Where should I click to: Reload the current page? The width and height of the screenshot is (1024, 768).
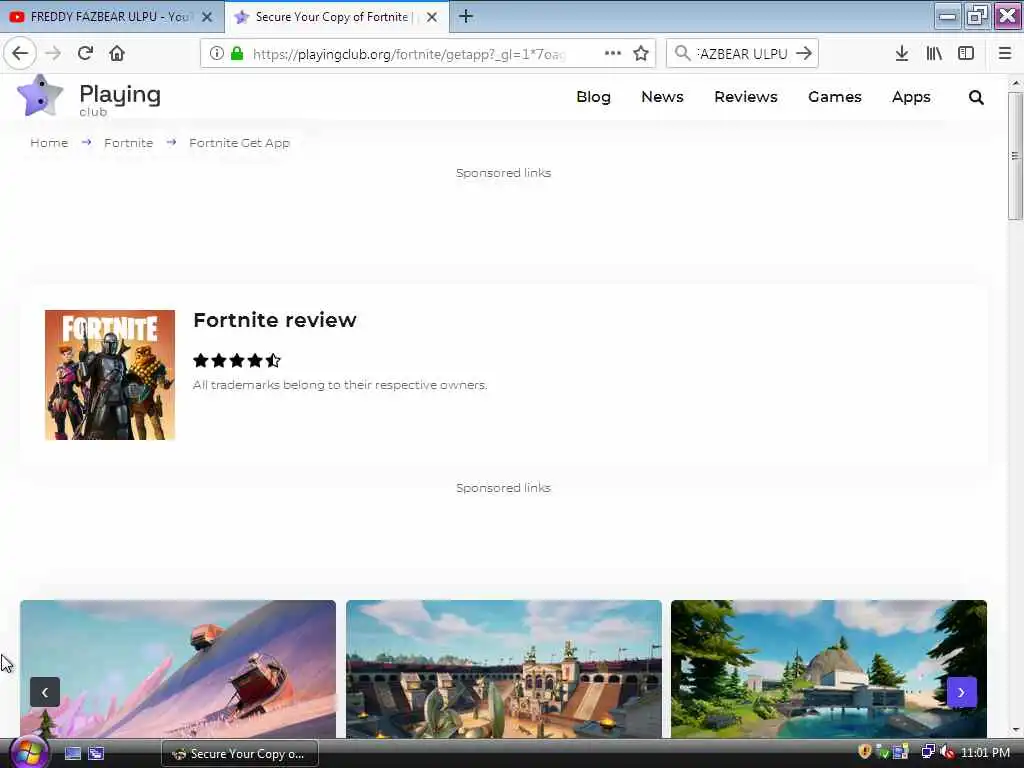pos(85,54)
